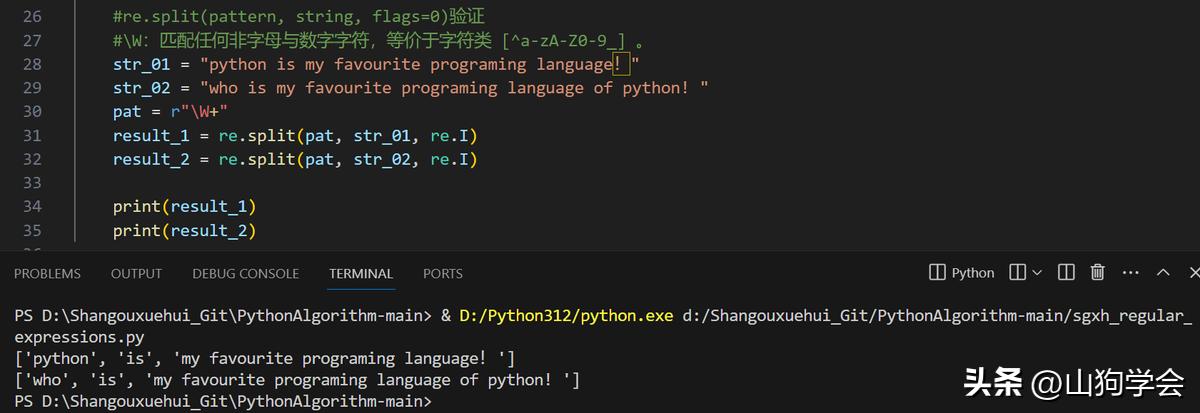Click the wrapped 'expressions.py' text in the terminal

(78, 337)
